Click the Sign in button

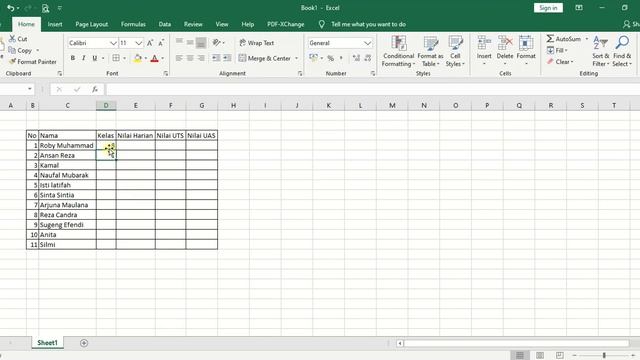pyautogui.click(x=548, y=8)
